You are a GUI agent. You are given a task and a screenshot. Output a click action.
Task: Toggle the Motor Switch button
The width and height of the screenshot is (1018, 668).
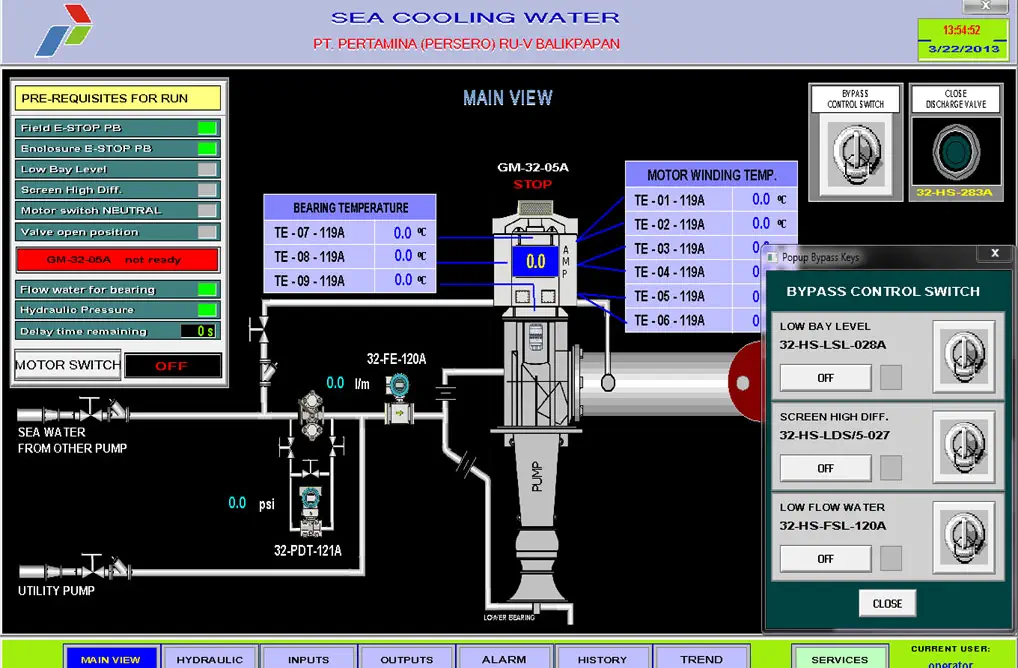pyautogui.click(x=68, y=365)
